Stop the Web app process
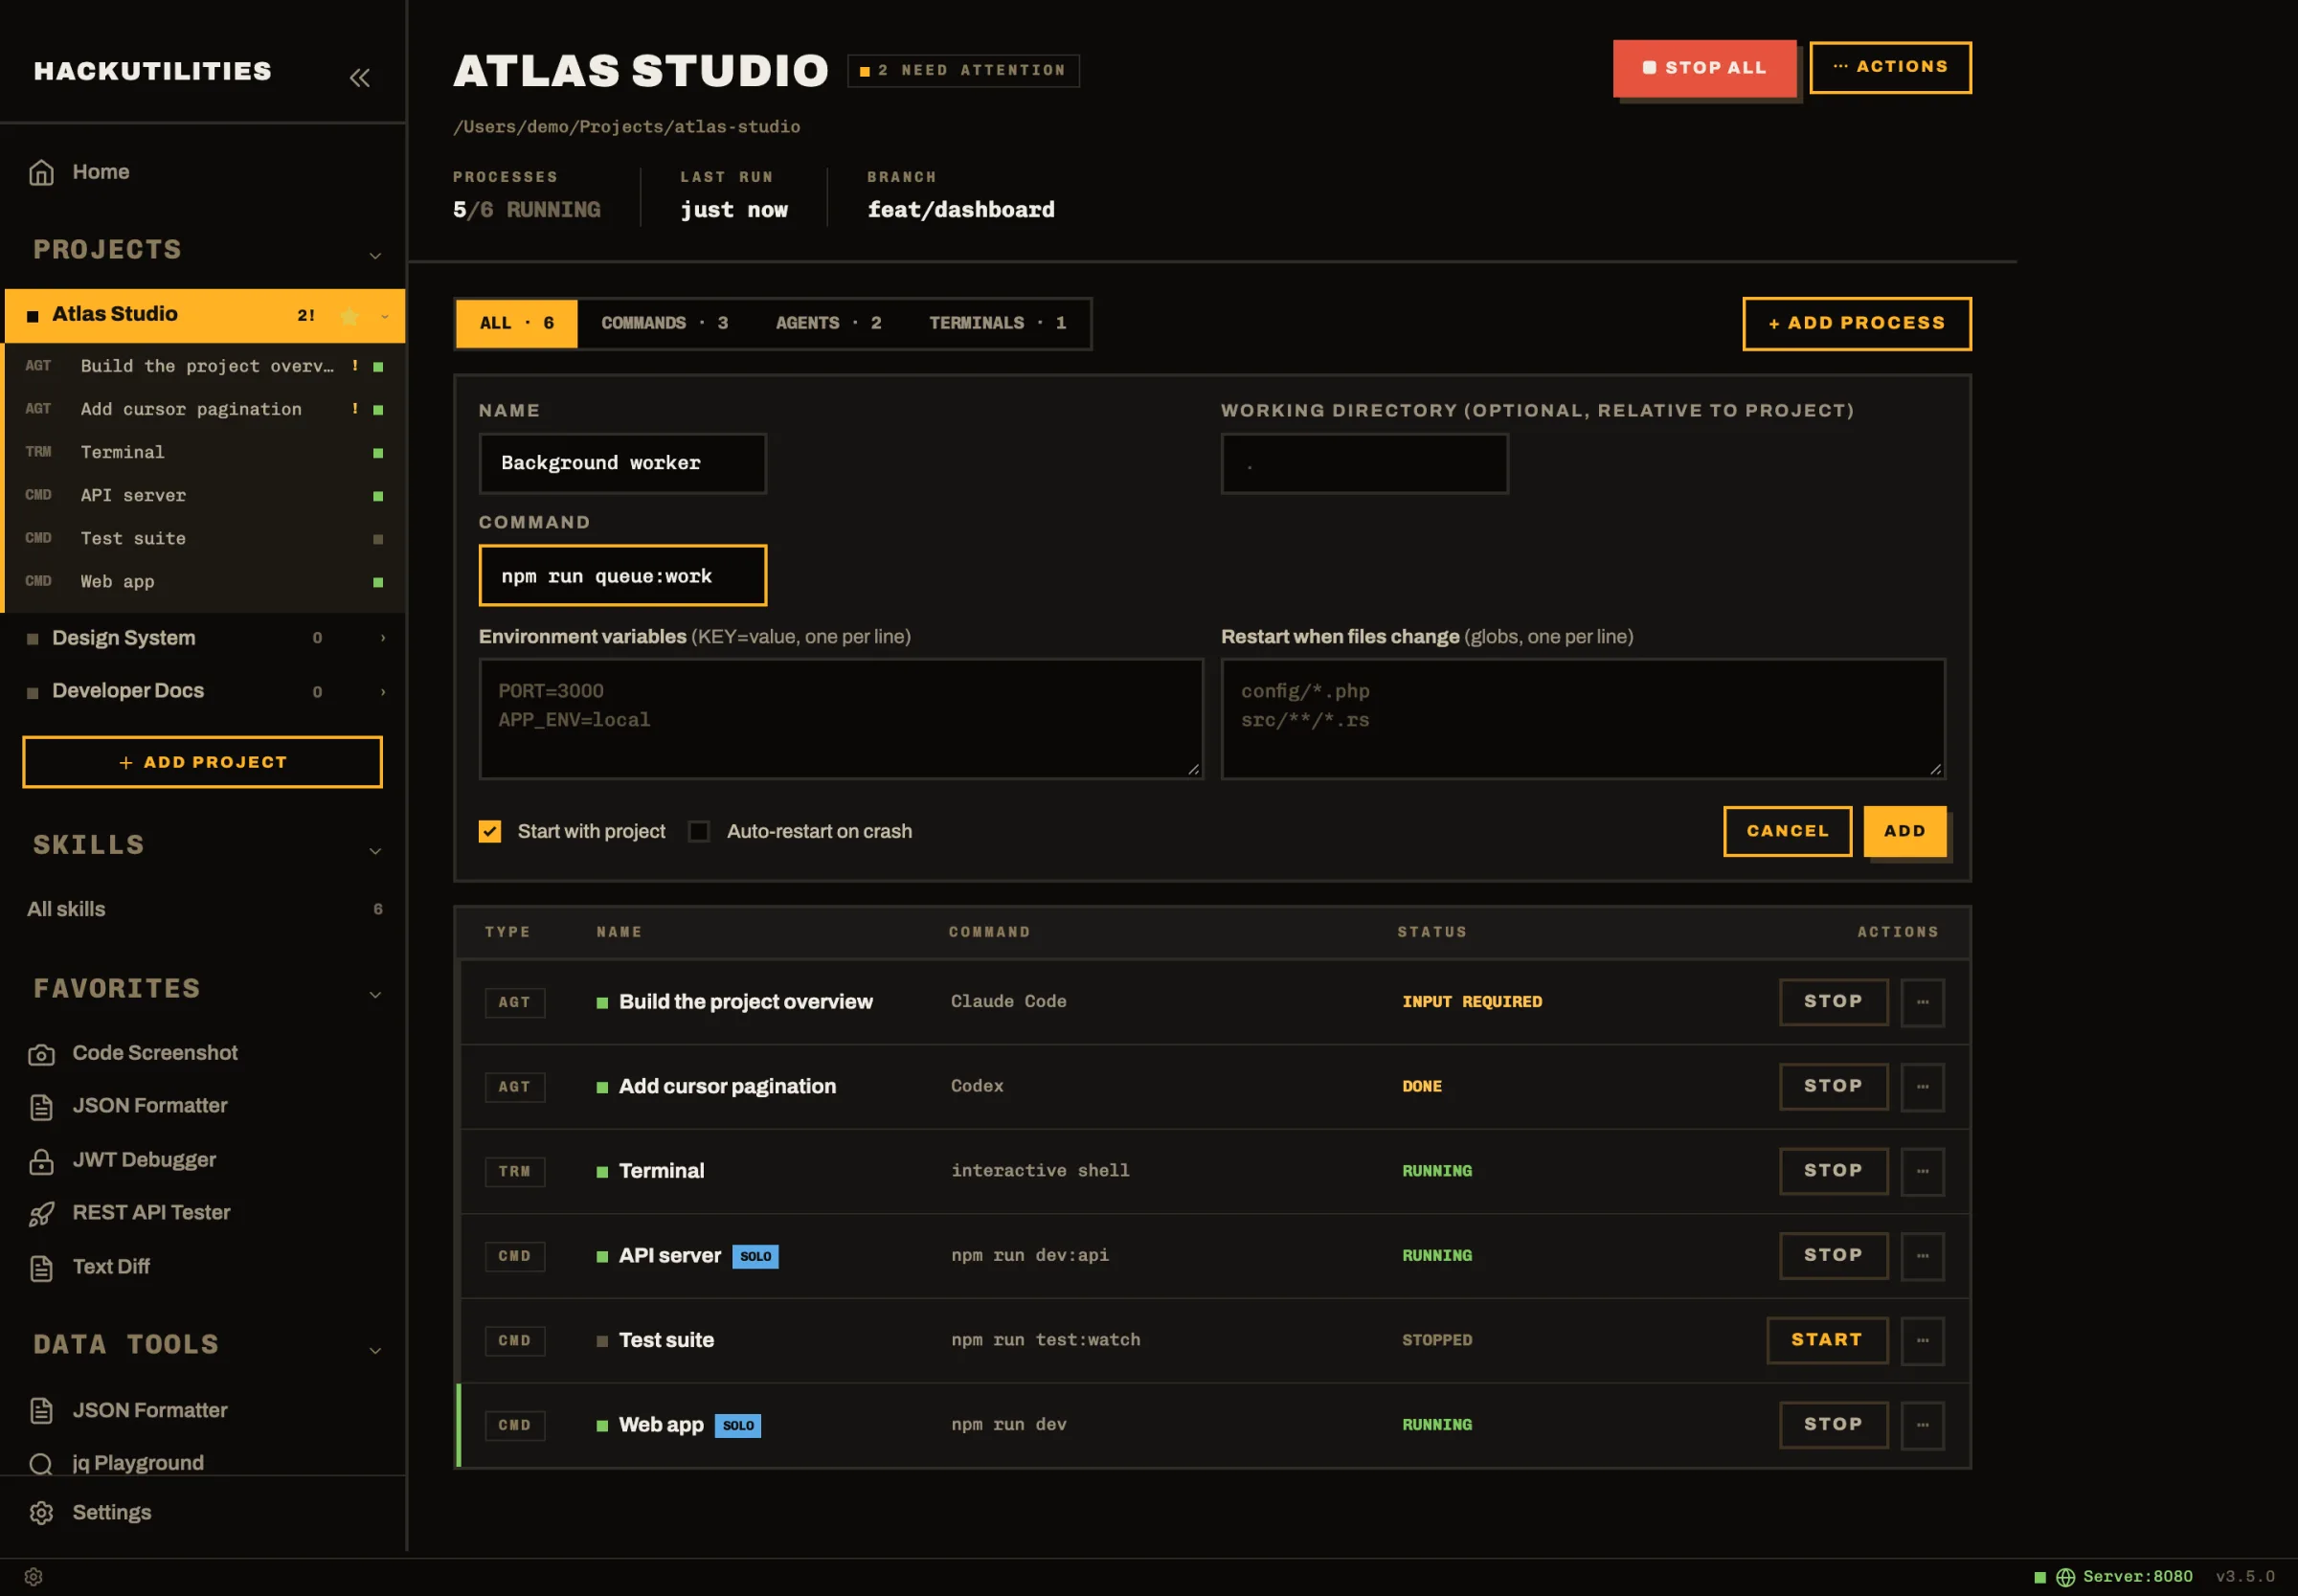The image size is (2298, 1596). pyautogui.click(x=1833, y=1425)
